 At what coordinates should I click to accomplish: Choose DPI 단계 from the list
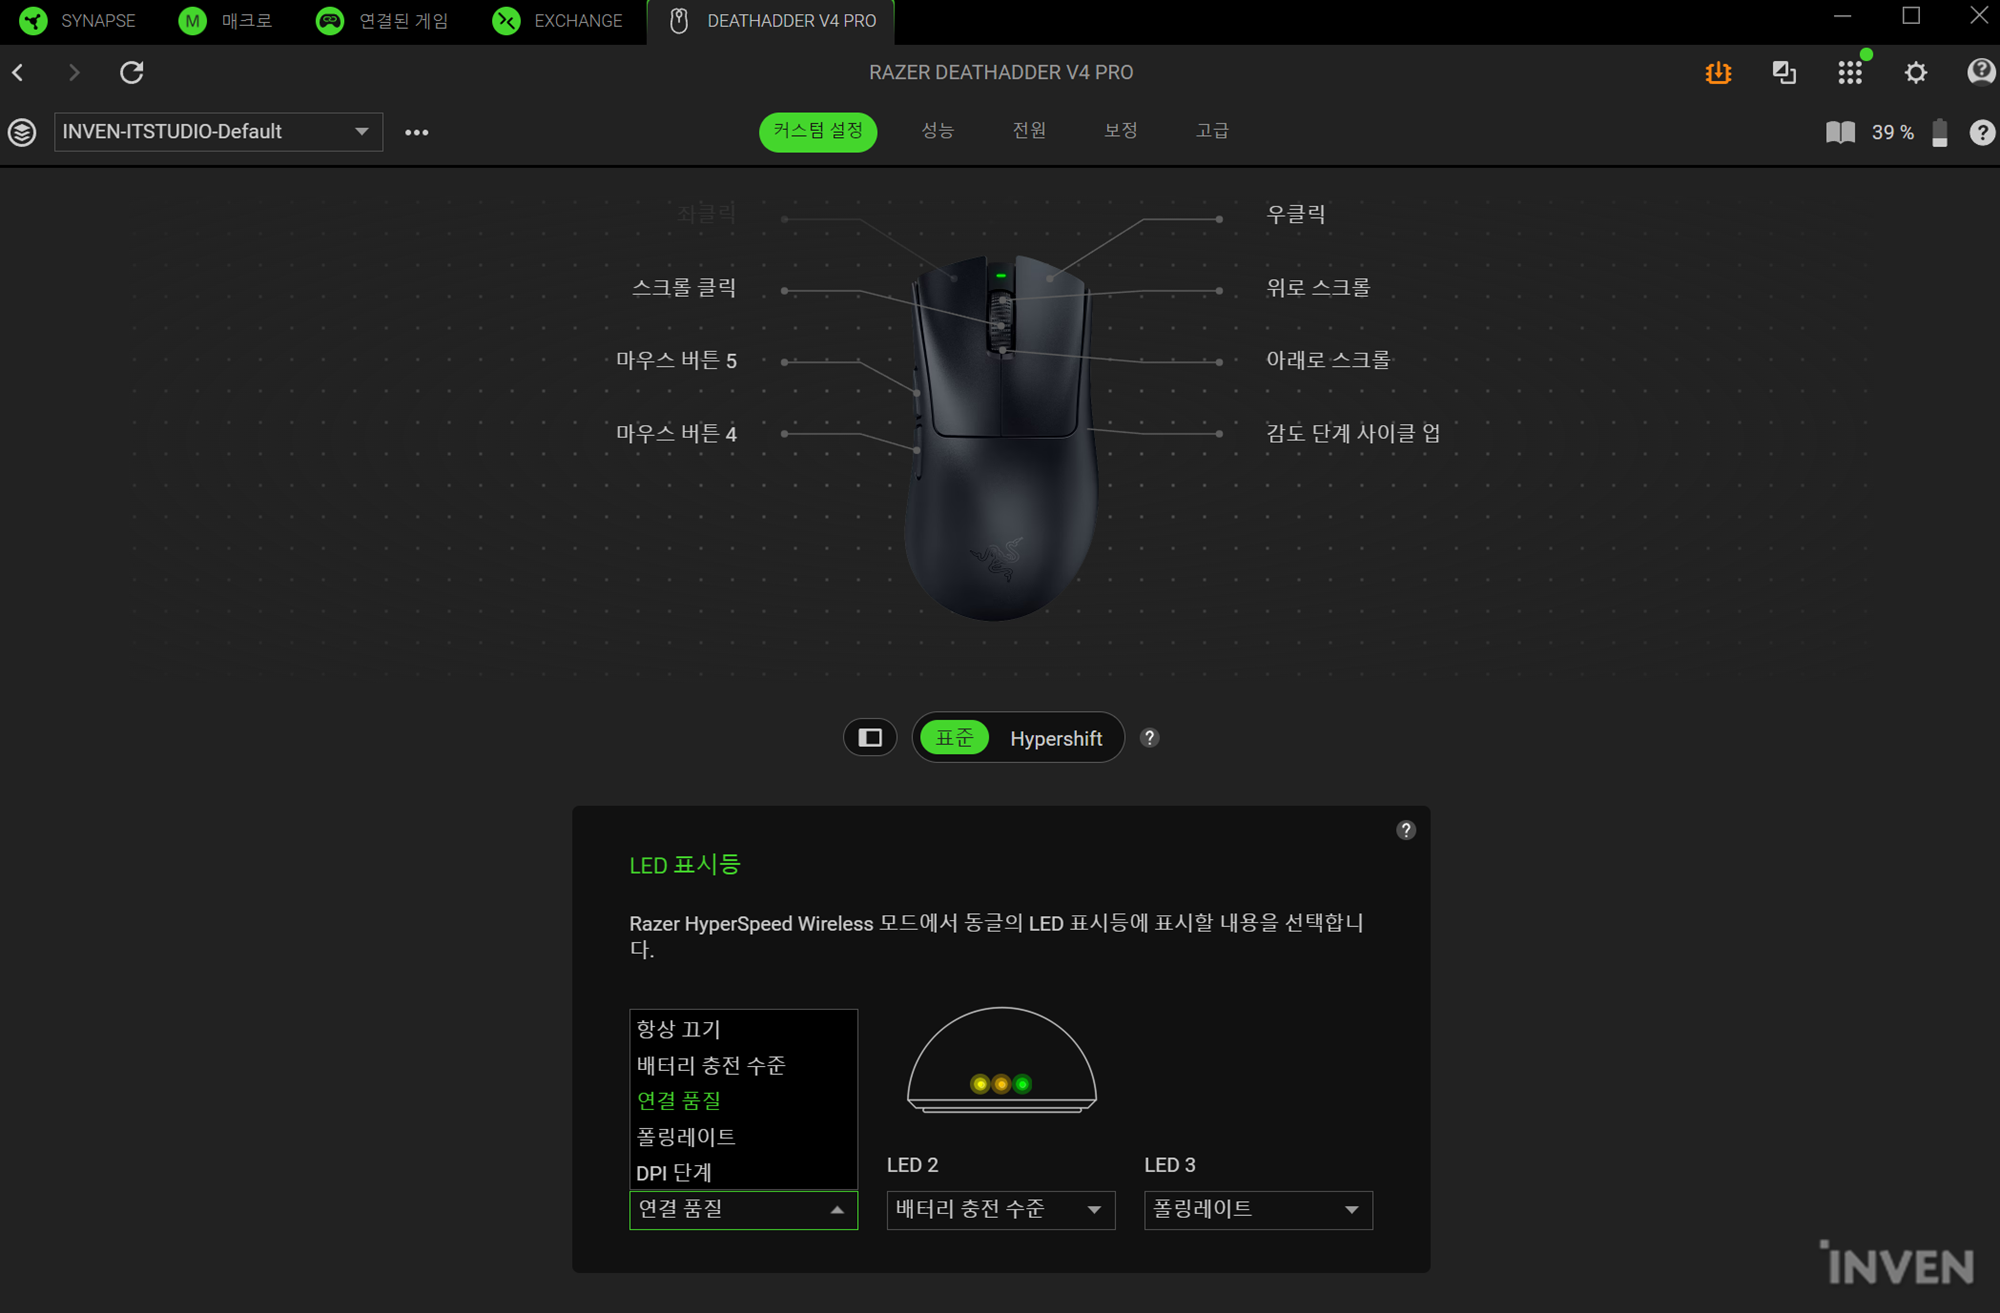743,1172
